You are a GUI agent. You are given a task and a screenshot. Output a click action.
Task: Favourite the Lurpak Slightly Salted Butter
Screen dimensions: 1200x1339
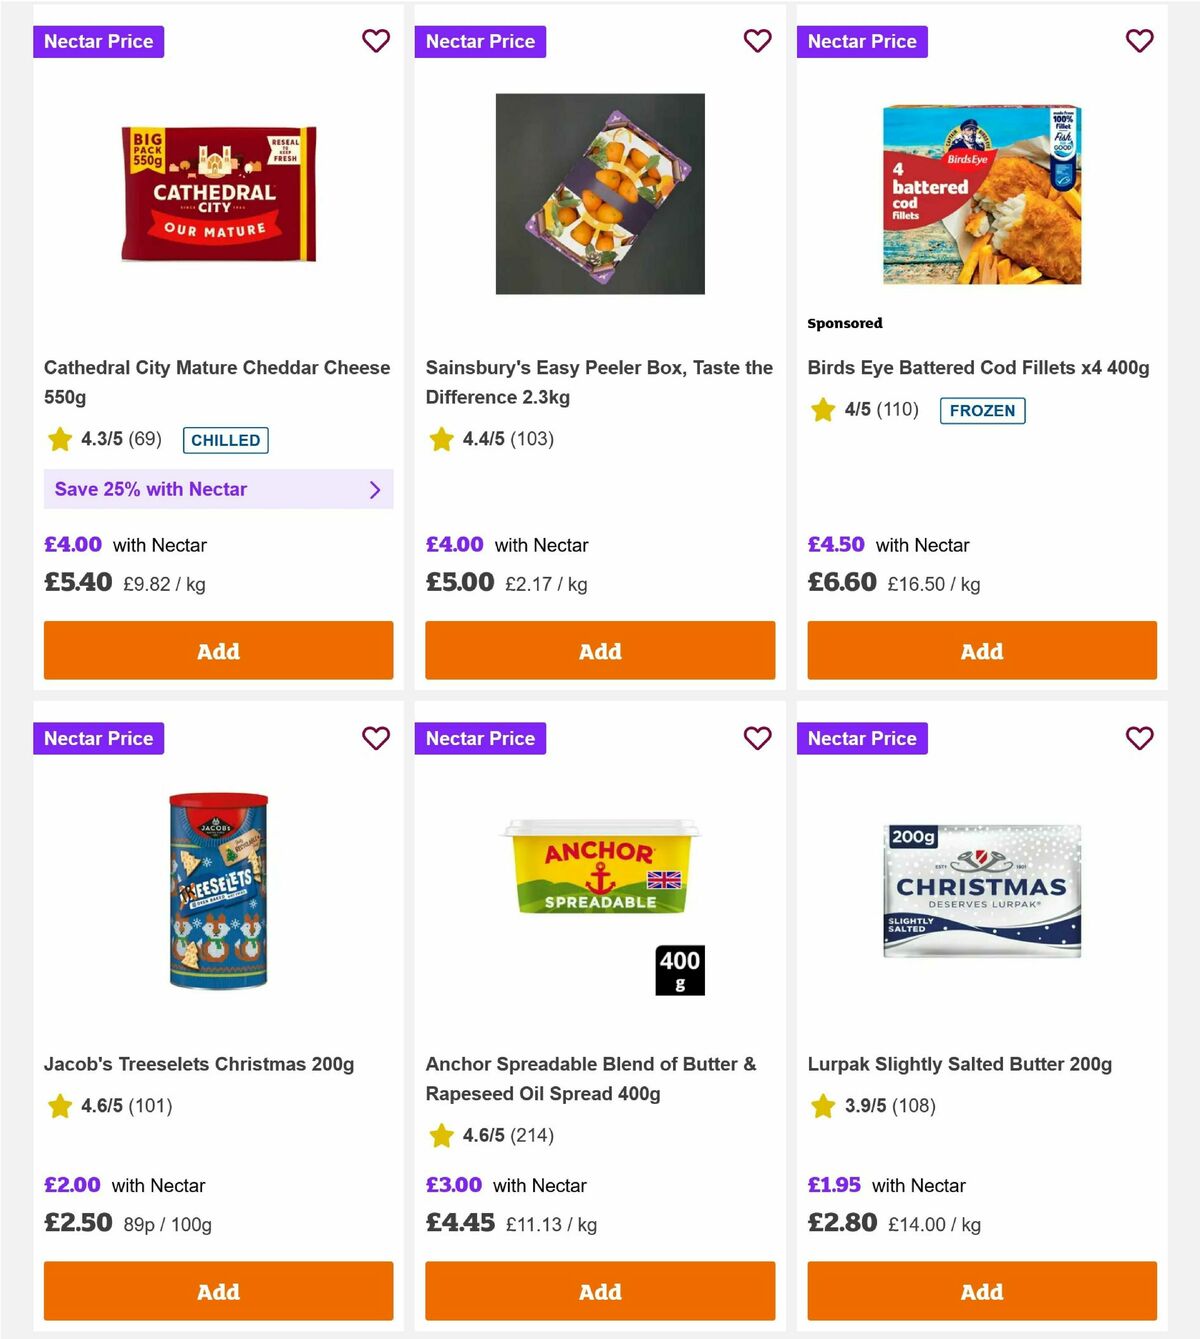[x=1139, y=738]
